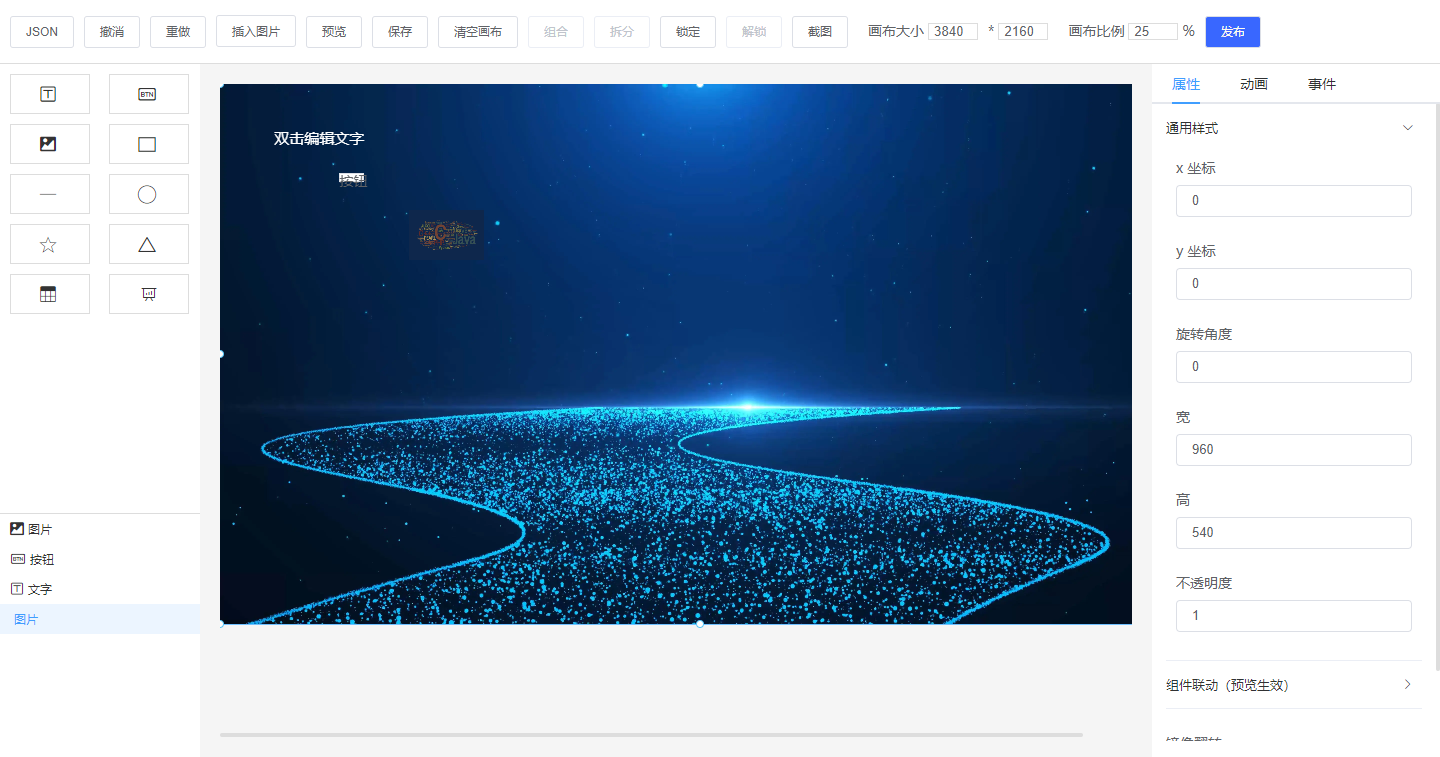Redo with 重做 button
This screenshot has width=1440, height=757.
pos(178,32)
